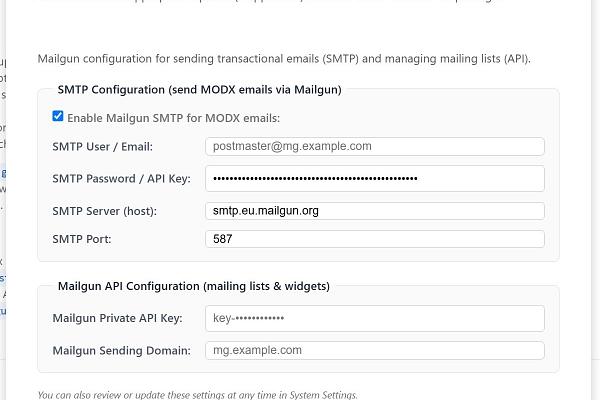Click the smtp.eu.mailgun.org host text
This screenshot has height=400, width=600.
click(x=266, y=211)
